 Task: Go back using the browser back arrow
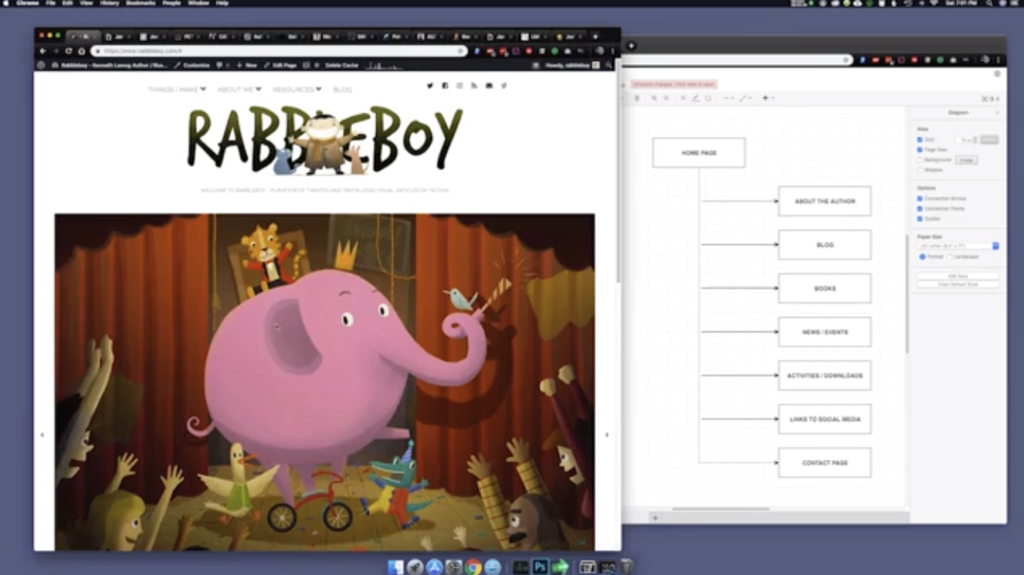pos(43,51)
